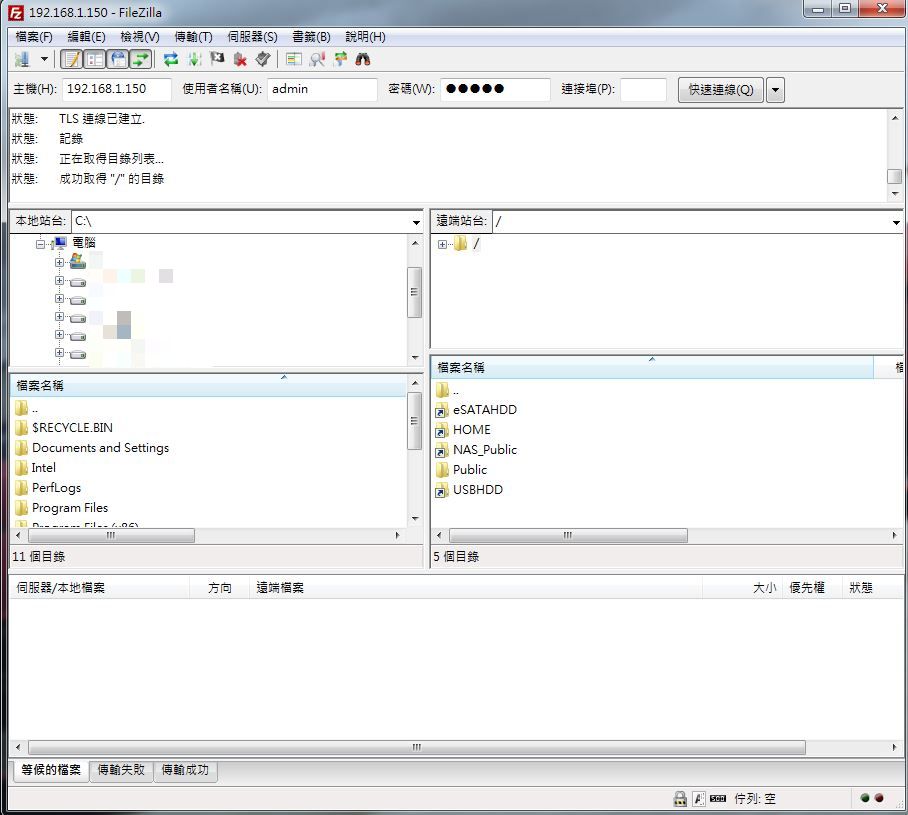
Task: Open the 檔案(F) menu
Action: point(34,36)
